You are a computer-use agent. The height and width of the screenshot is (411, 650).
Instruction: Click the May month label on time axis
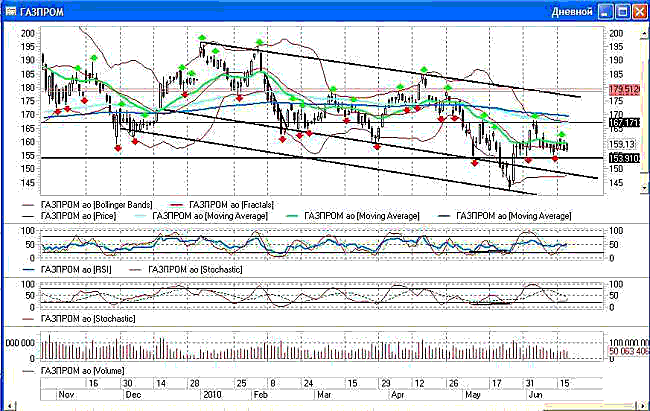click(472, 394)
